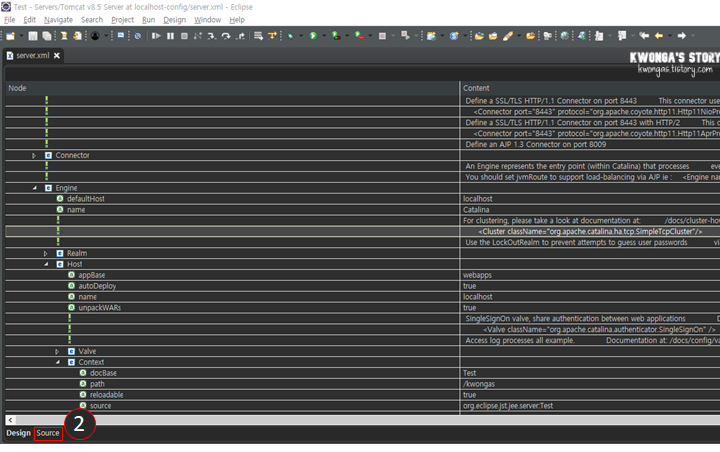Open the Back history dropdown arrow

click(x=670, y=36)
